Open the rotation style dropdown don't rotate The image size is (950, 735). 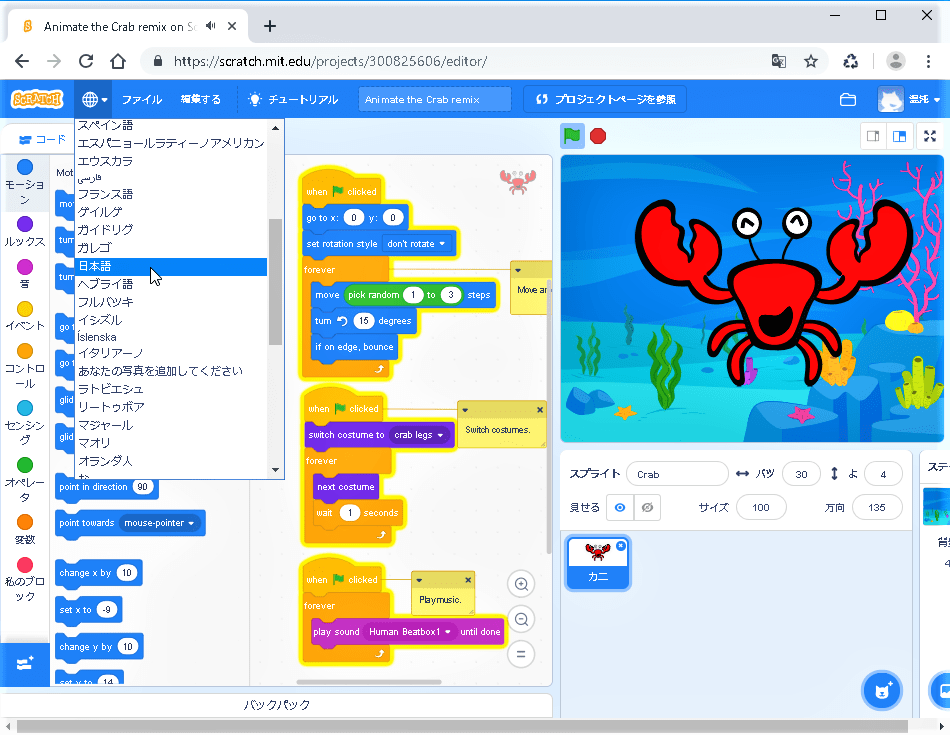[418, 244]
